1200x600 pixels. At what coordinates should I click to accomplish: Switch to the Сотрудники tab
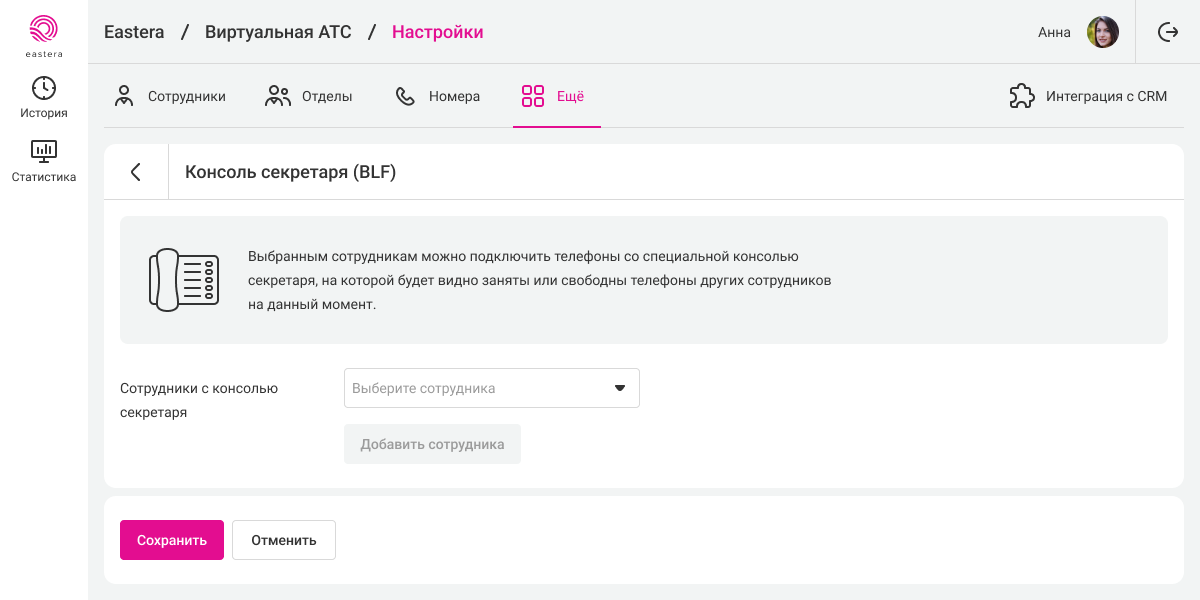click(169, 97)
